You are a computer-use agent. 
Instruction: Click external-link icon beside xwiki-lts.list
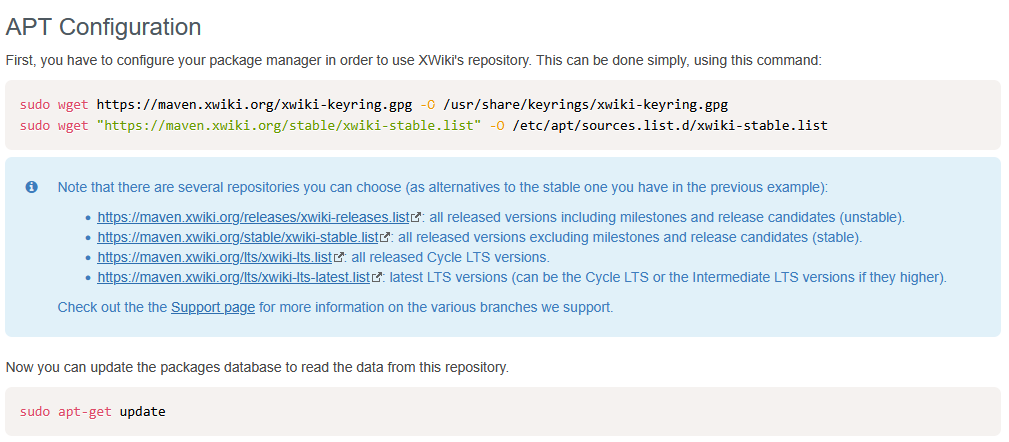[x=340, y=258]
